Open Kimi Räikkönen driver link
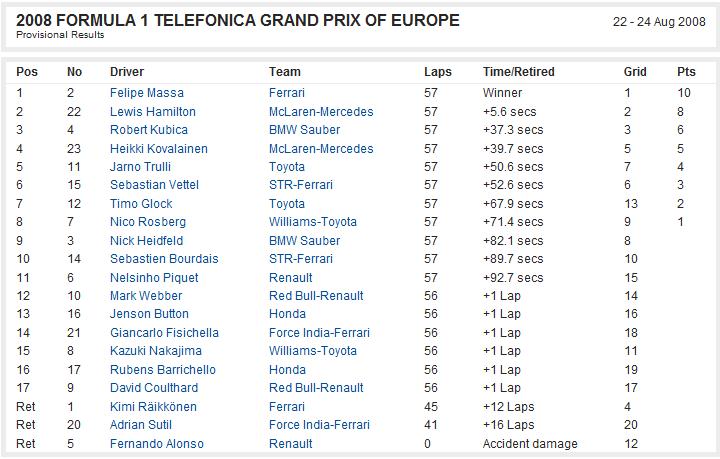 (153, 407)
